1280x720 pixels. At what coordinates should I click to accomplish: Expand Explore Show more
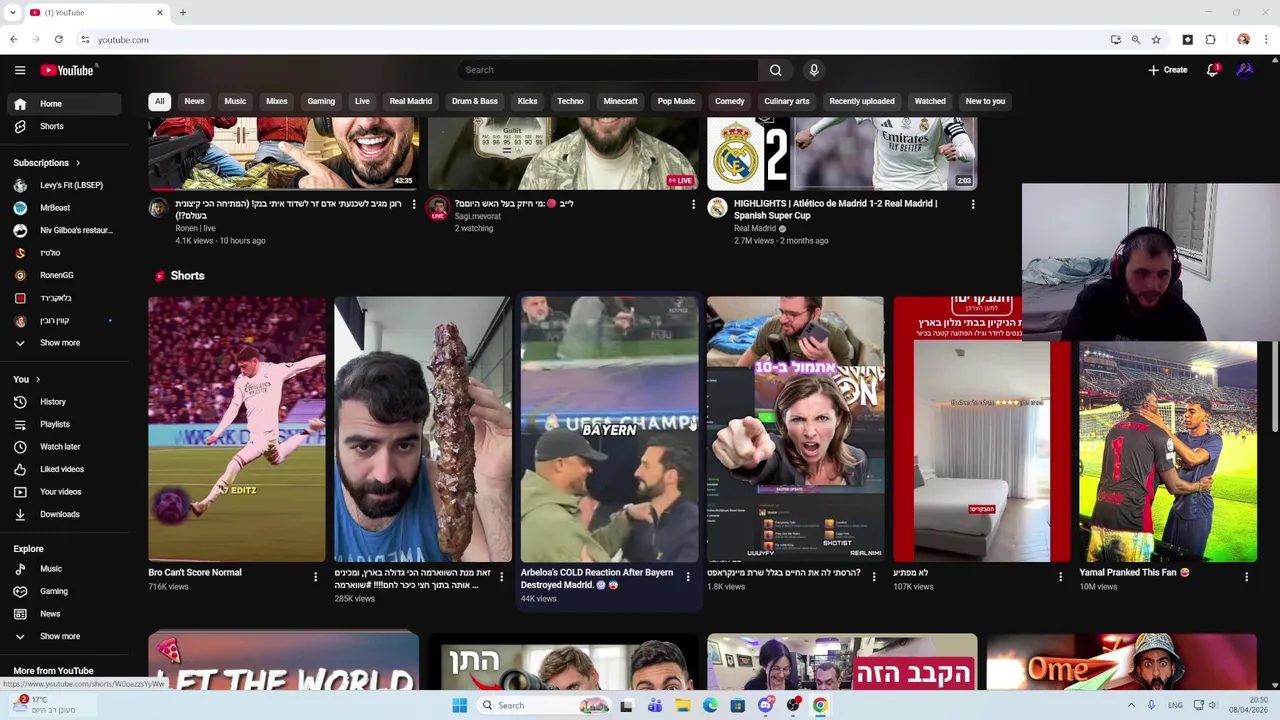(62, 636)
